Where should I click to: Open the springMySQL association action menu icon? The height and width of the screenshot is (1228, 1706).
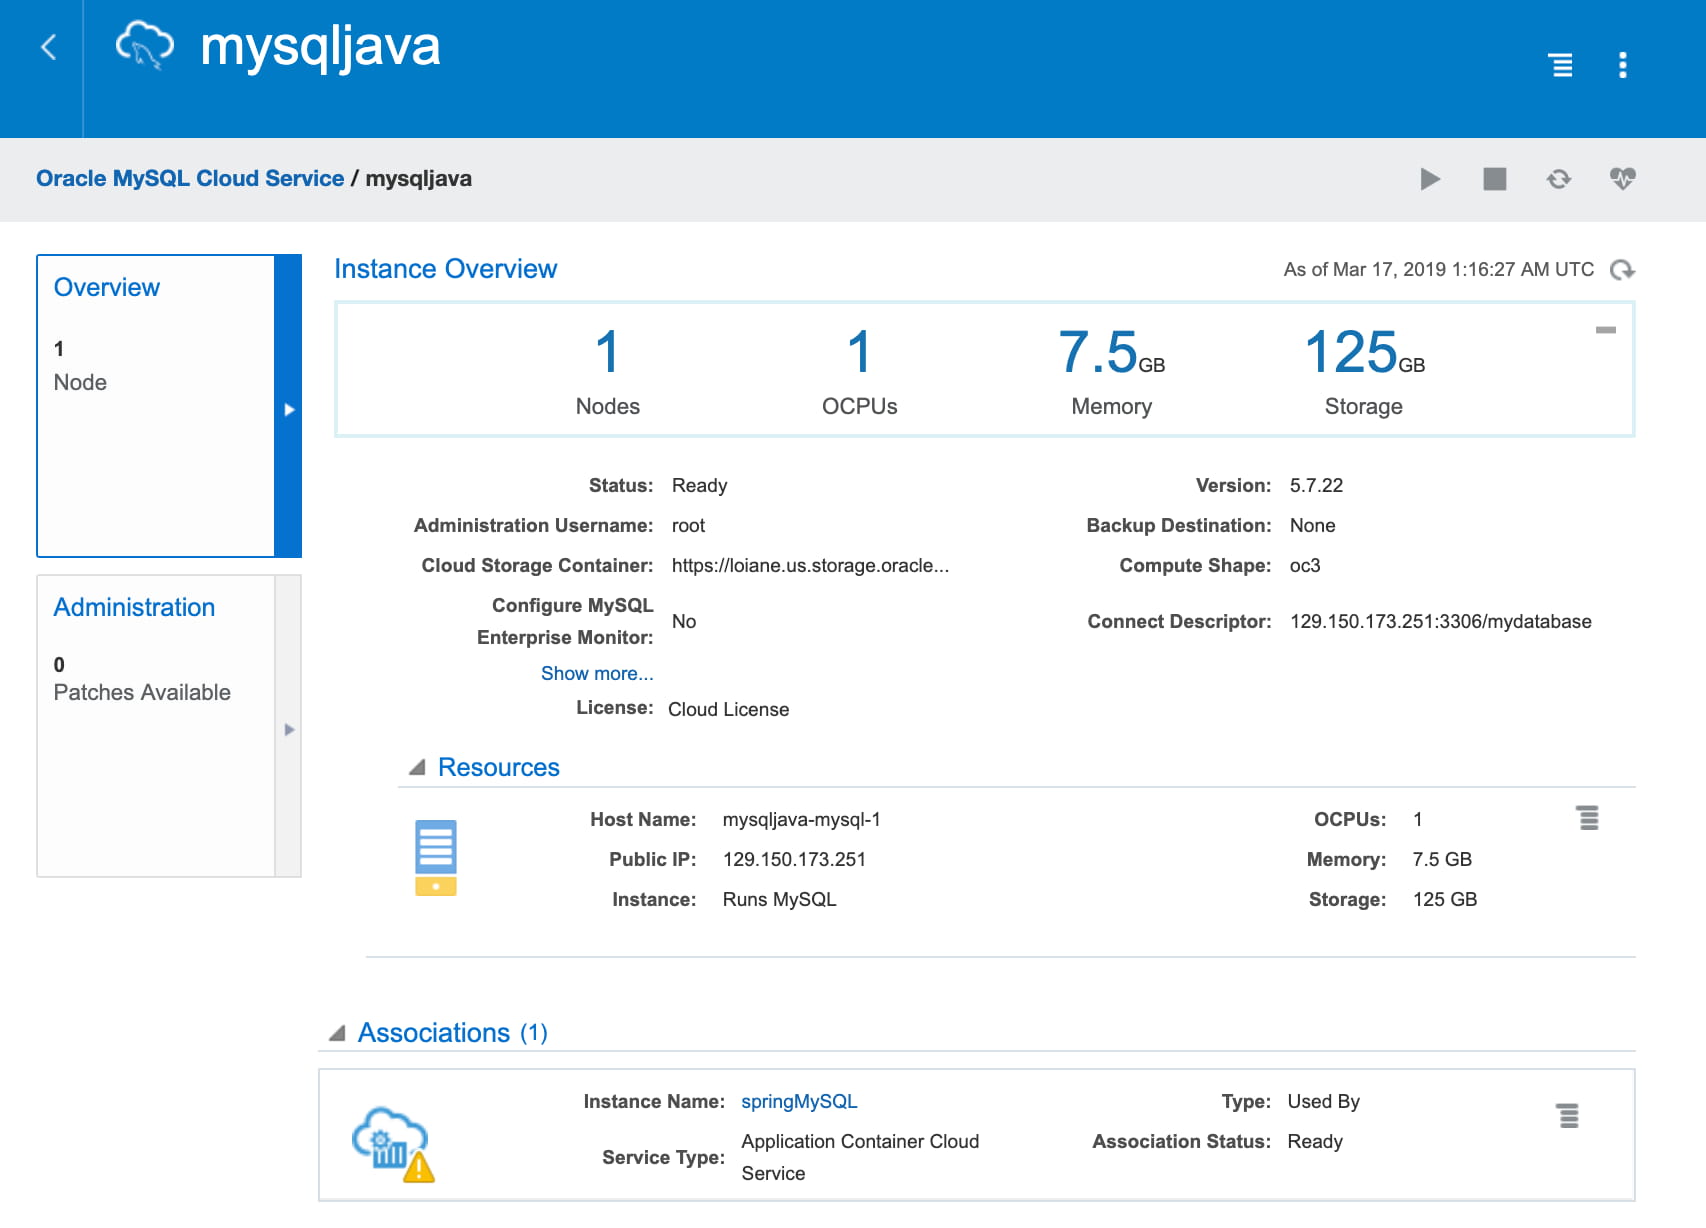1568,1115
